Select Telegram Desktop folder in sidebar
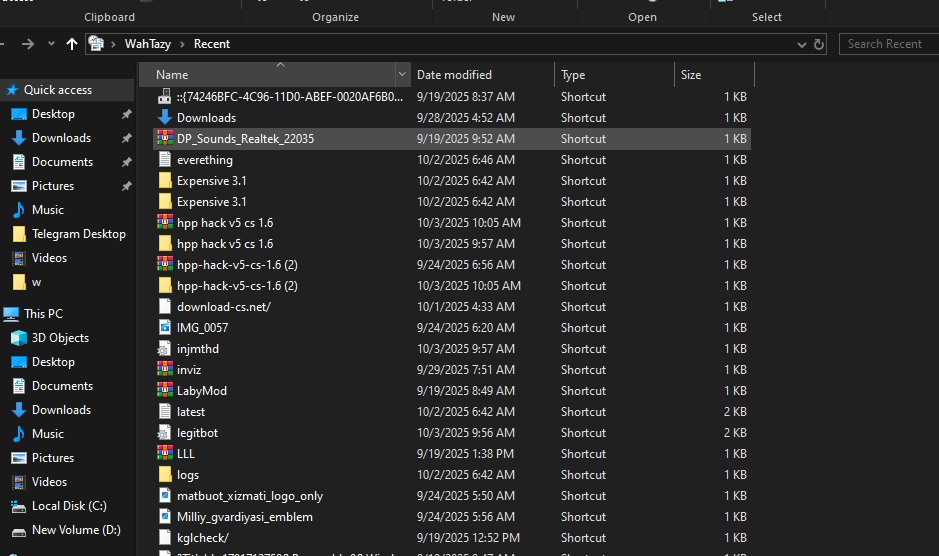Viewport: 939px width, 556px height. [78, 234]
